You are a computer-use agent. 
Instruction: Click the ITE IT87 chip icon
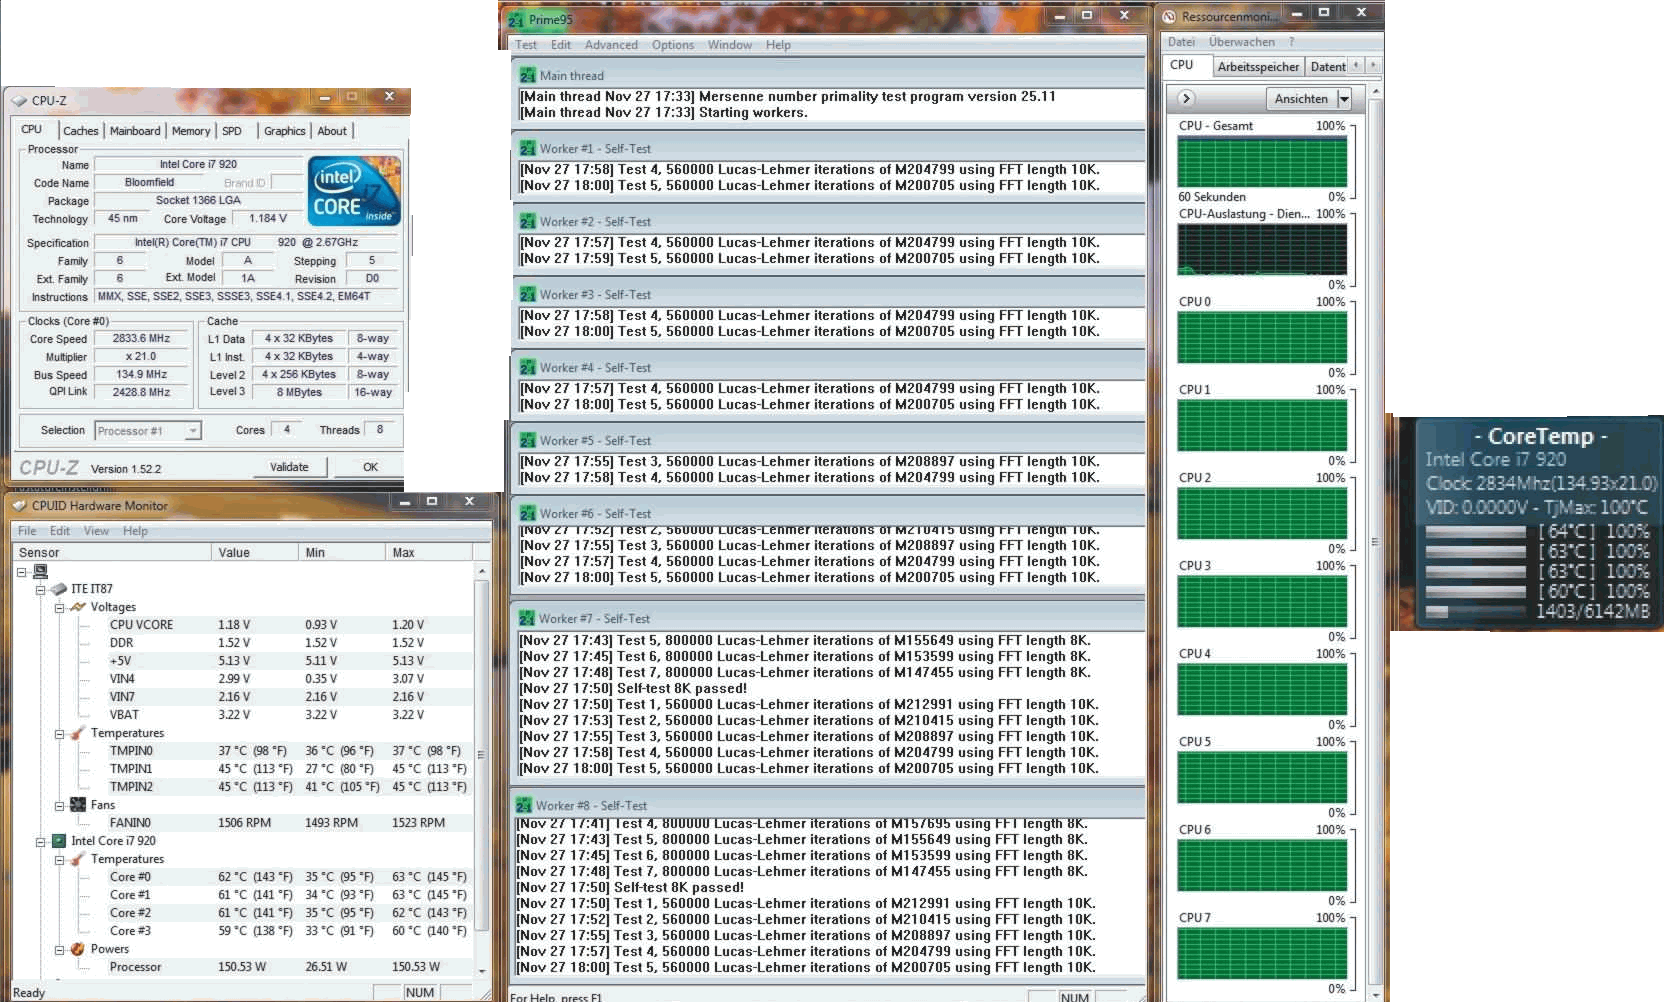[59, 589]
